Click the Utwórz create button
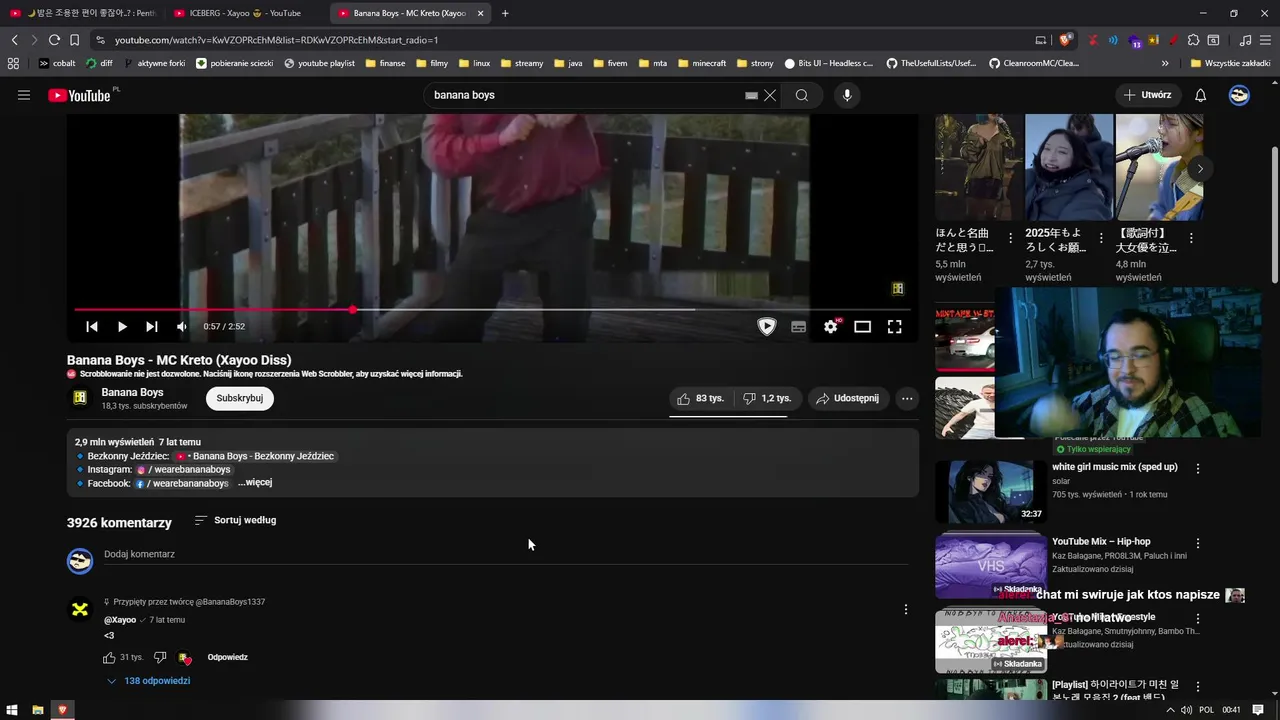Screen dimensions: 1280x720 [1147, 95]
